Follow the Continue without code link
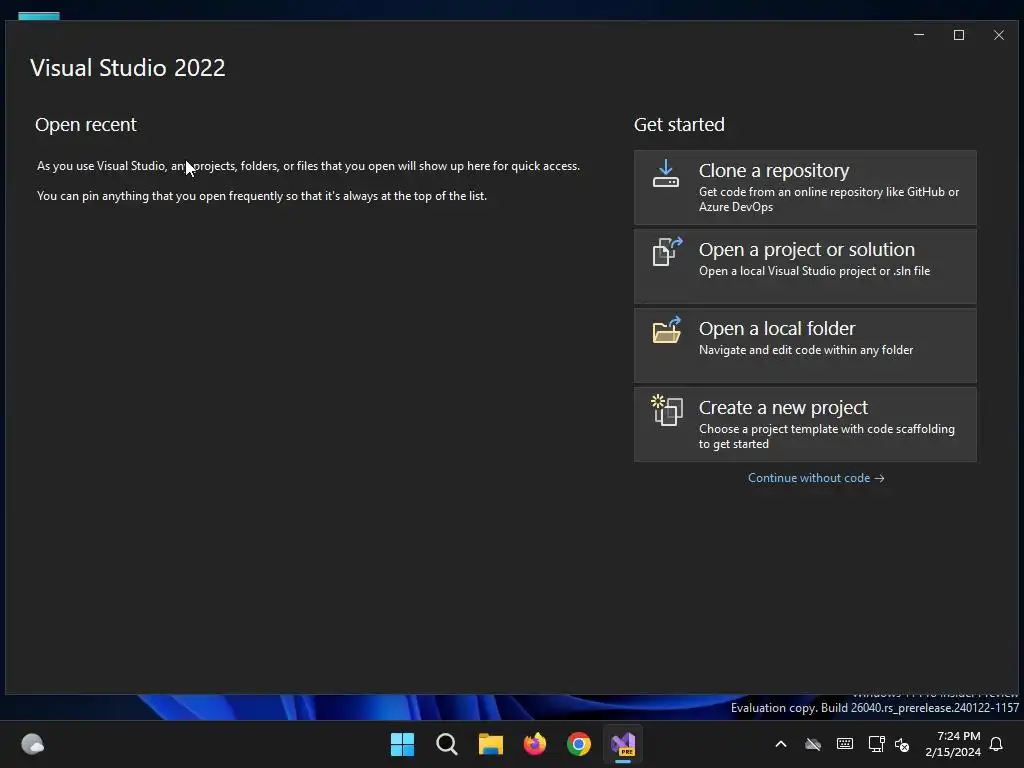 [816, 478]
